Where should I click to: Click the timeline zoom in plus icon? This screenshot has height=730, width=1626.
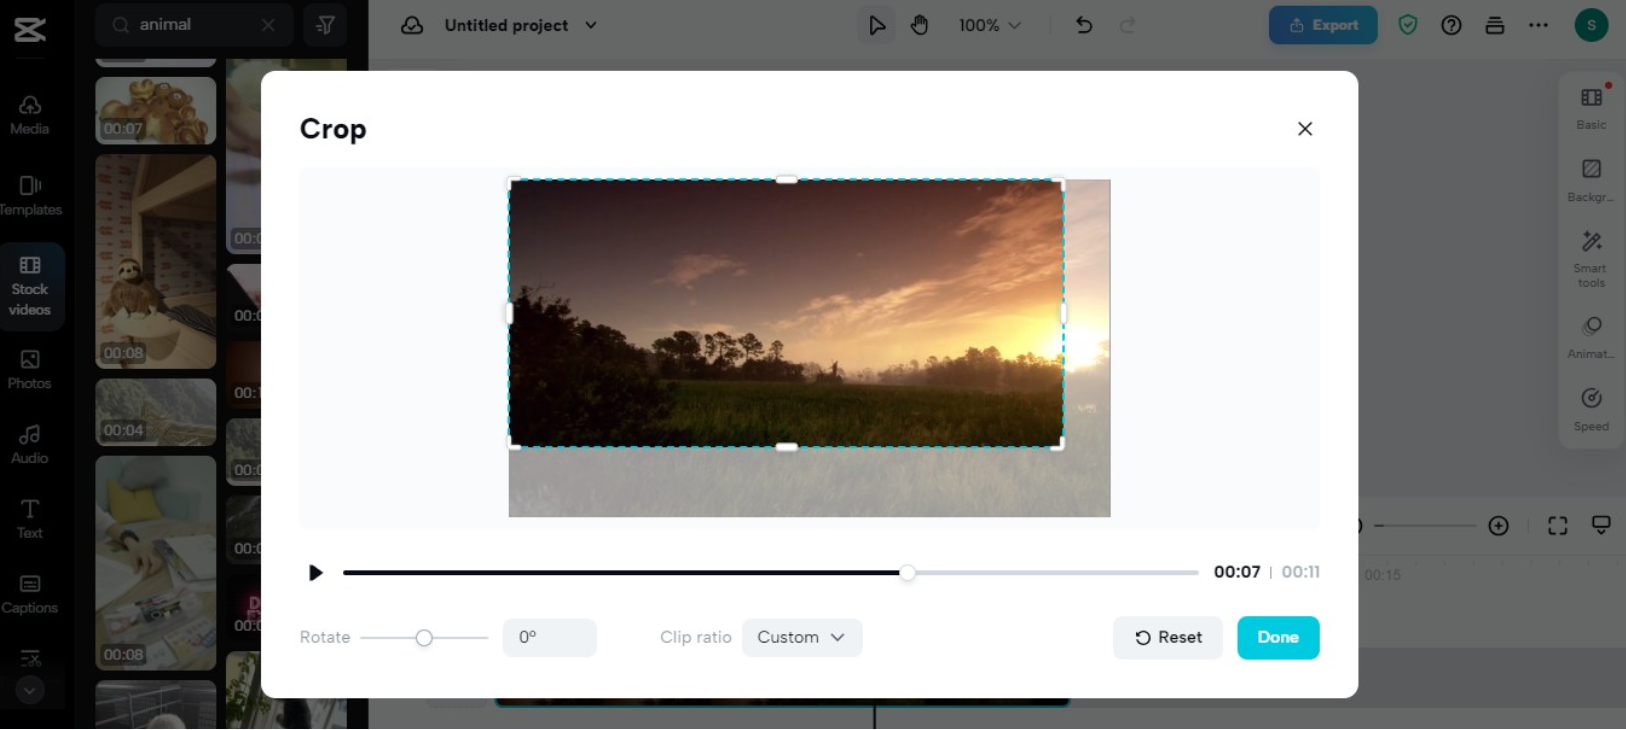click(1498, 526)
